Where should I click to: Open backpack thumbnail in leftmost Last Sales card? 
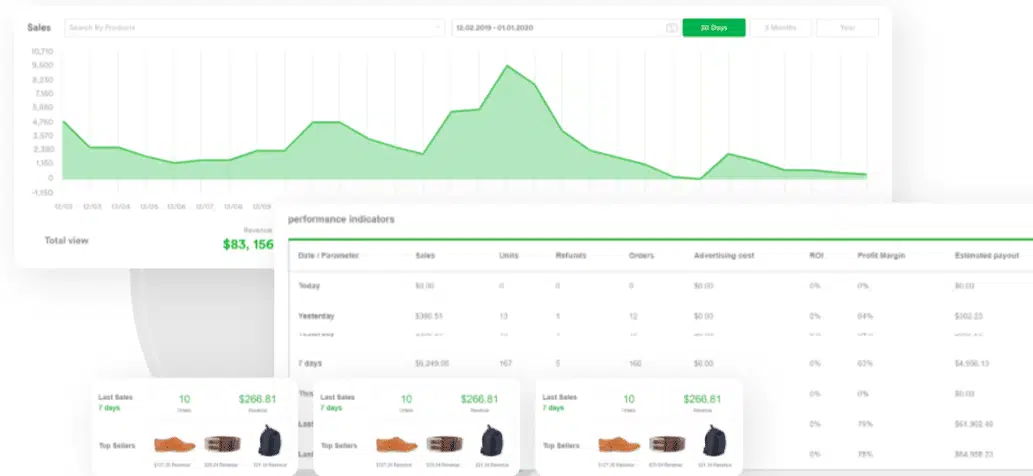(x=268, y=440)
